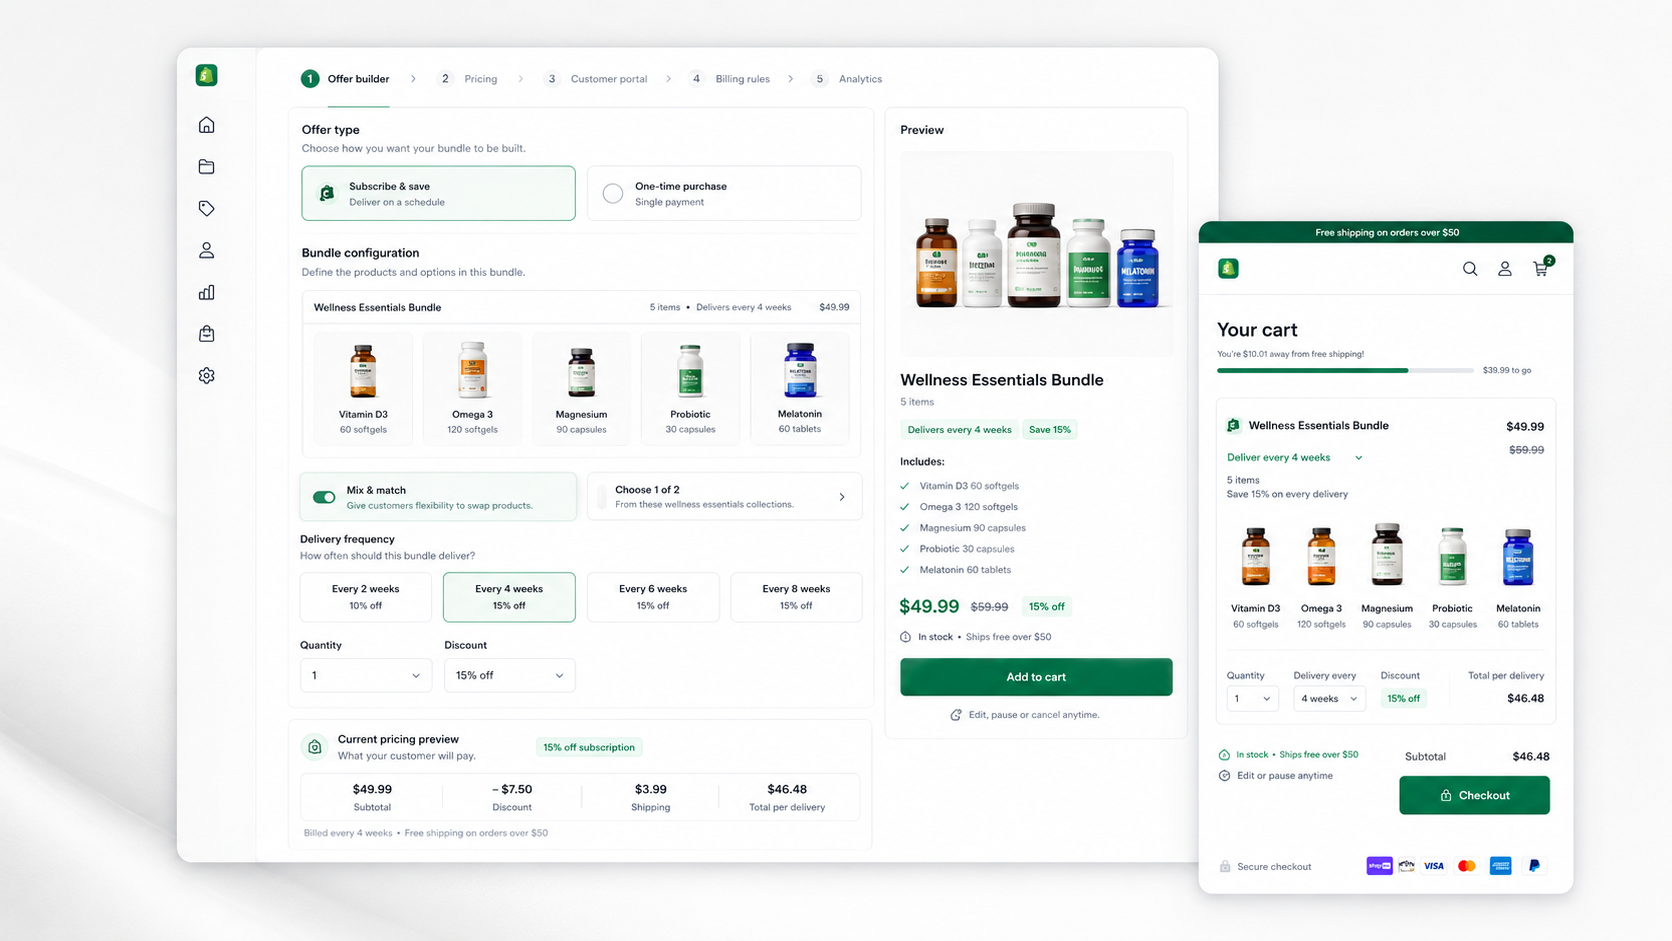The height and width of the screenshot is (941, 1672).
Task: Select Omega 3 product card in bundle
Action: click(x=472, y=388)
